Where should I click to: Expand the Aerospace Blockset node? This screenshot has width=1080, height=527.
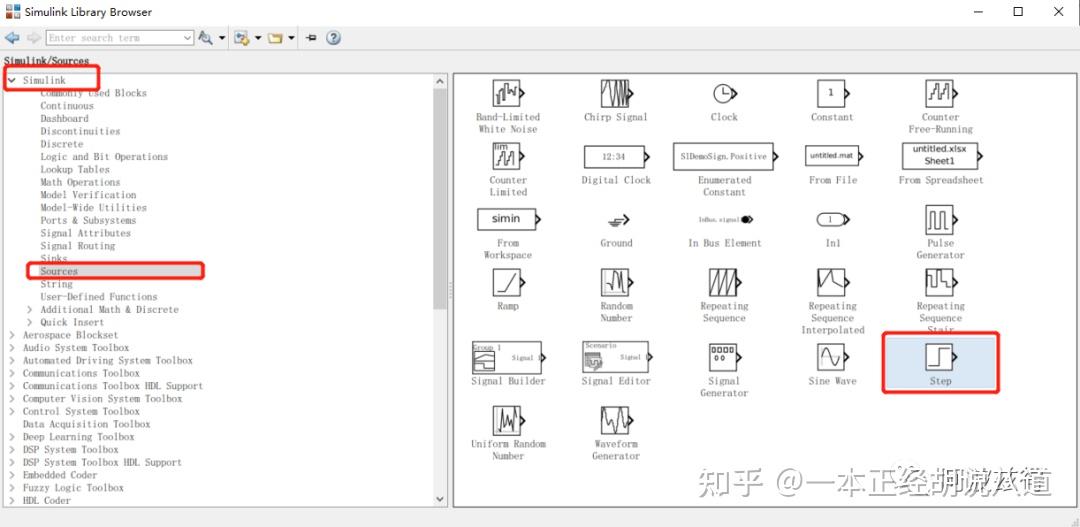click(x=12, y=335)
